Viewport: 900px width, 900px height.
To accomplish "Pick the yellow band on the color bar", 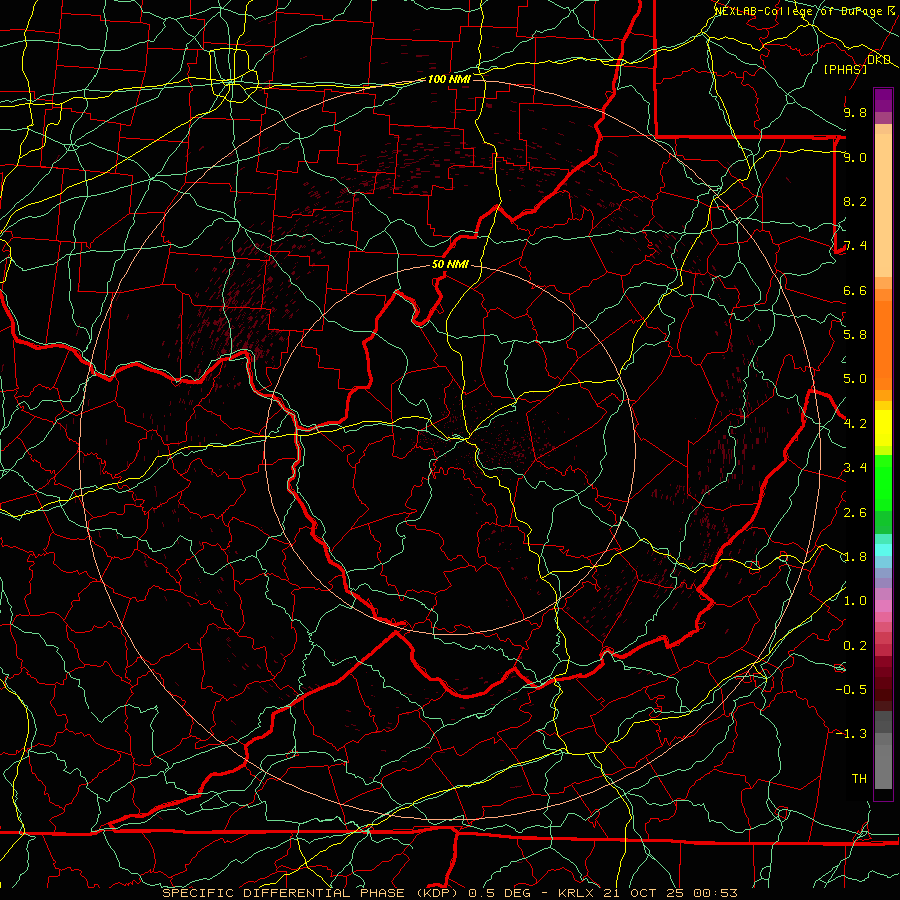I will 883,428.
